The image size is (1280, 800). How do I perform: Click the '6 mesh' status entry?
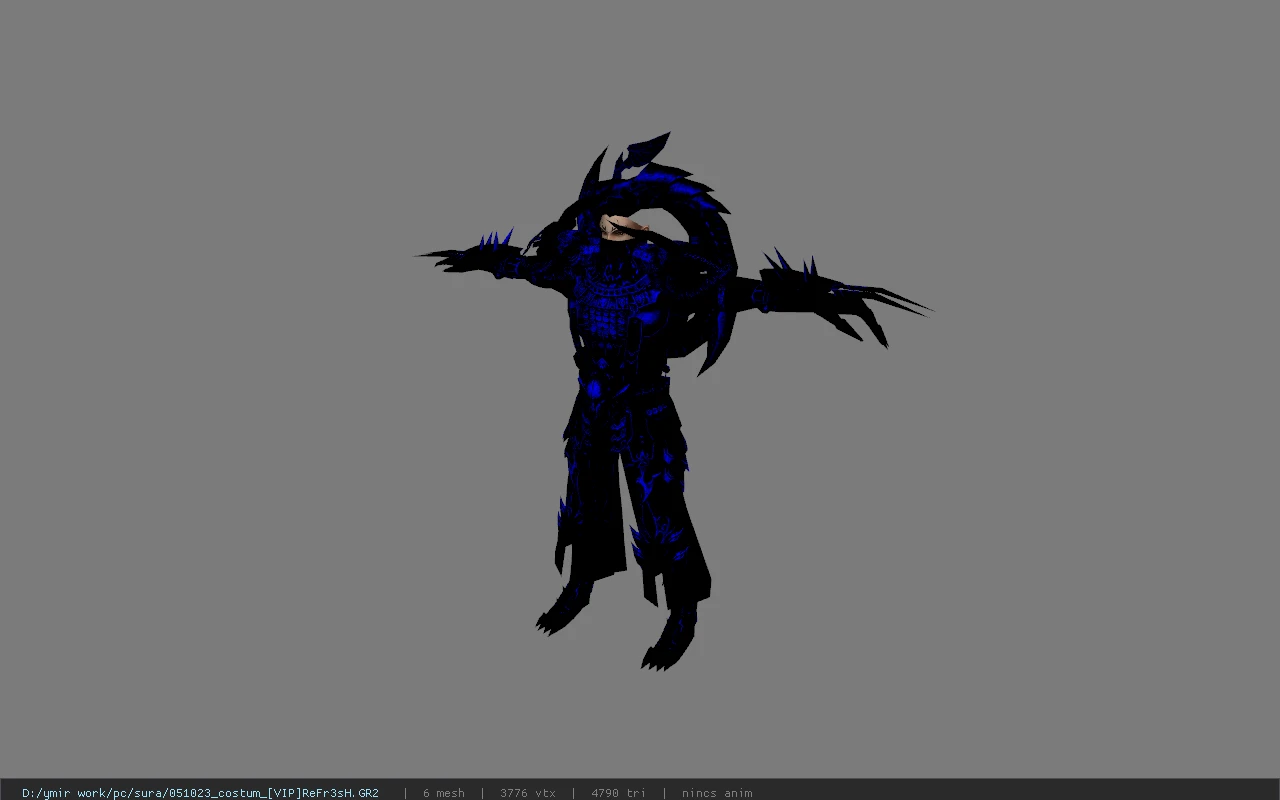[444, 793]
